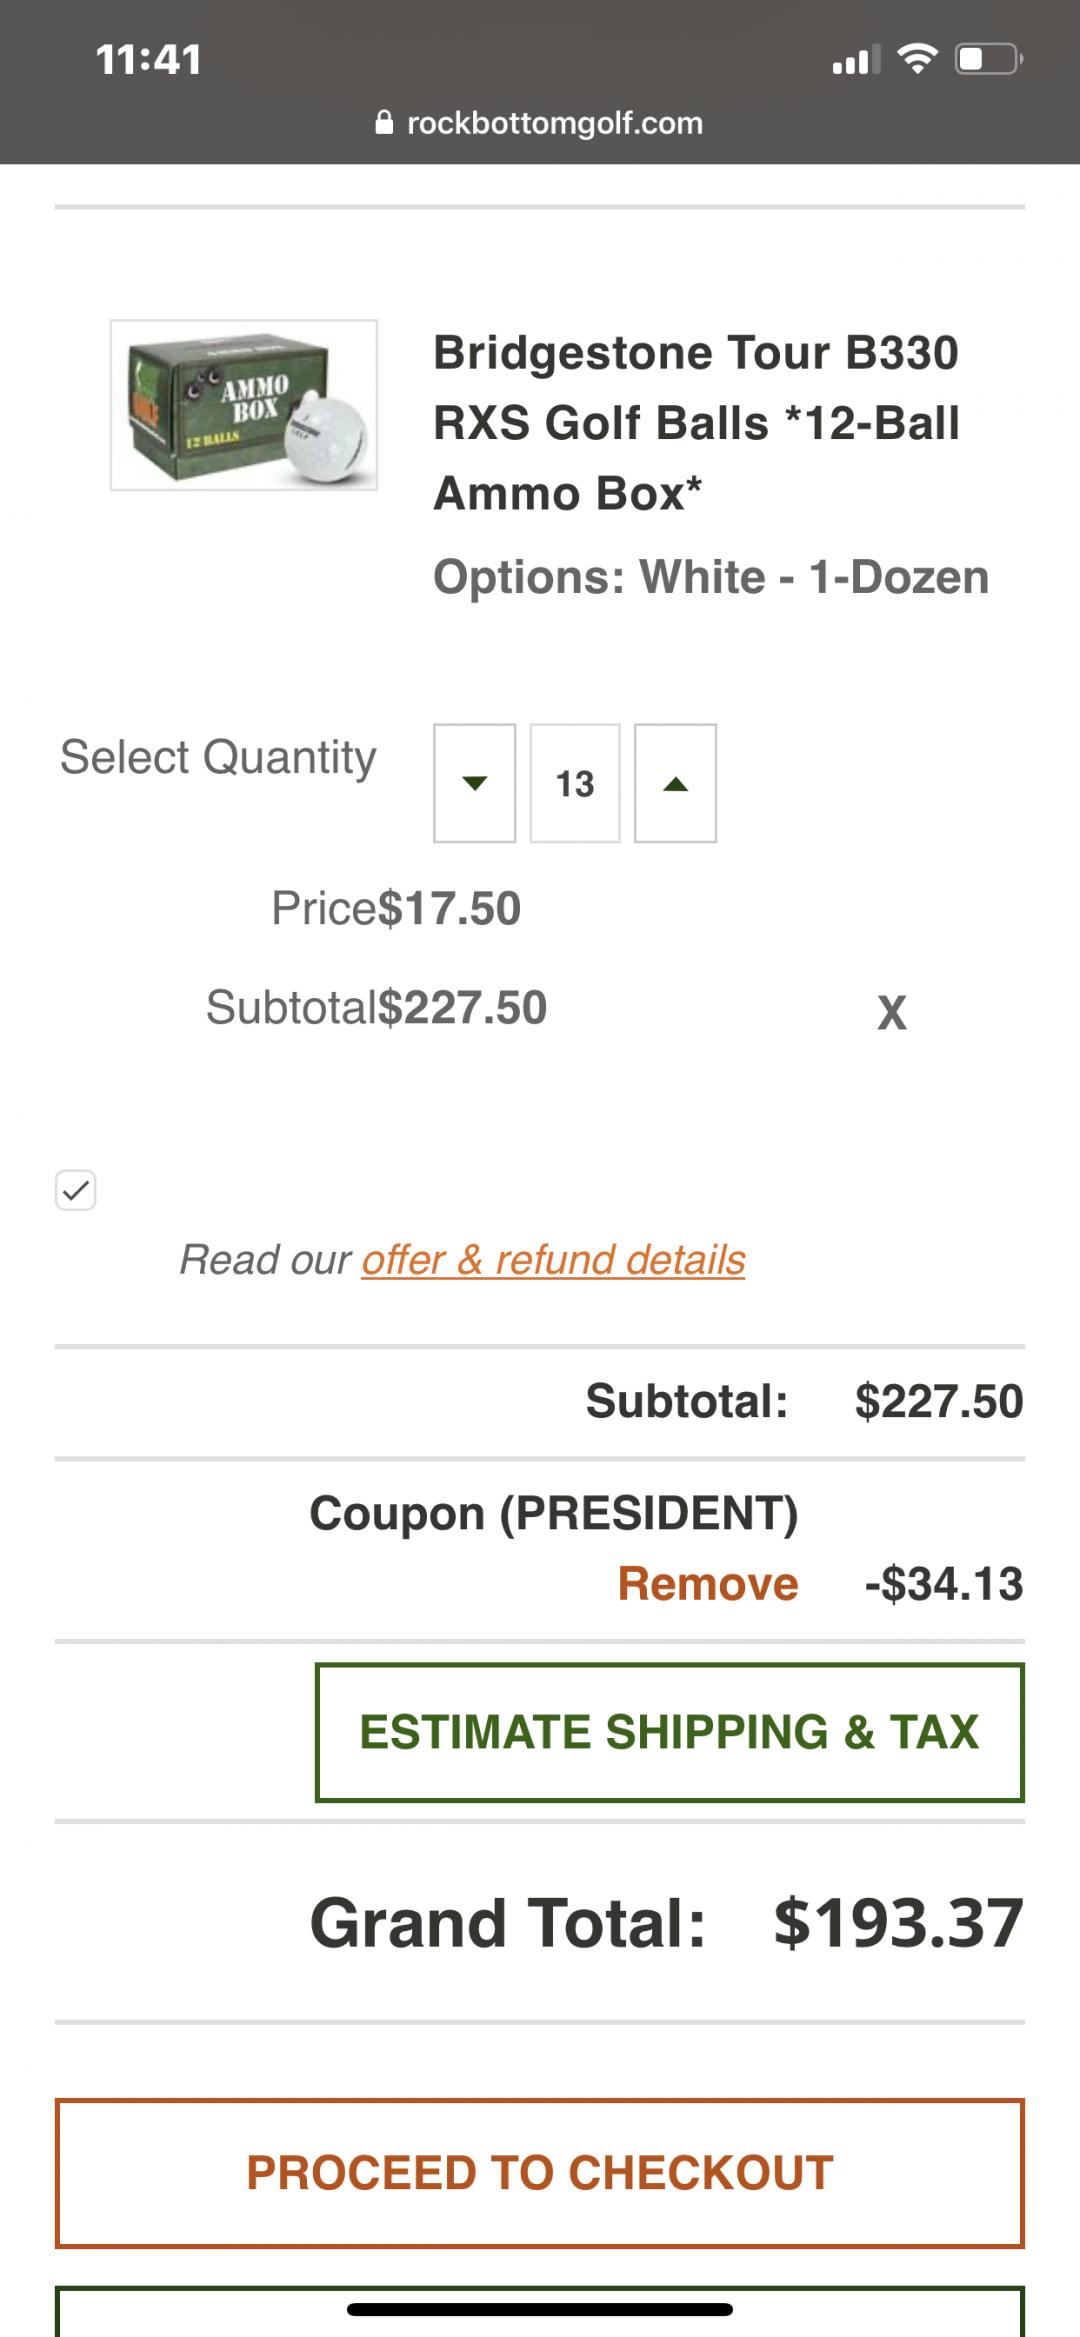This screenshot has width=1080, height=2337.
Task: Tap the lock icon in address bar
Action: [x=384, y=123]
